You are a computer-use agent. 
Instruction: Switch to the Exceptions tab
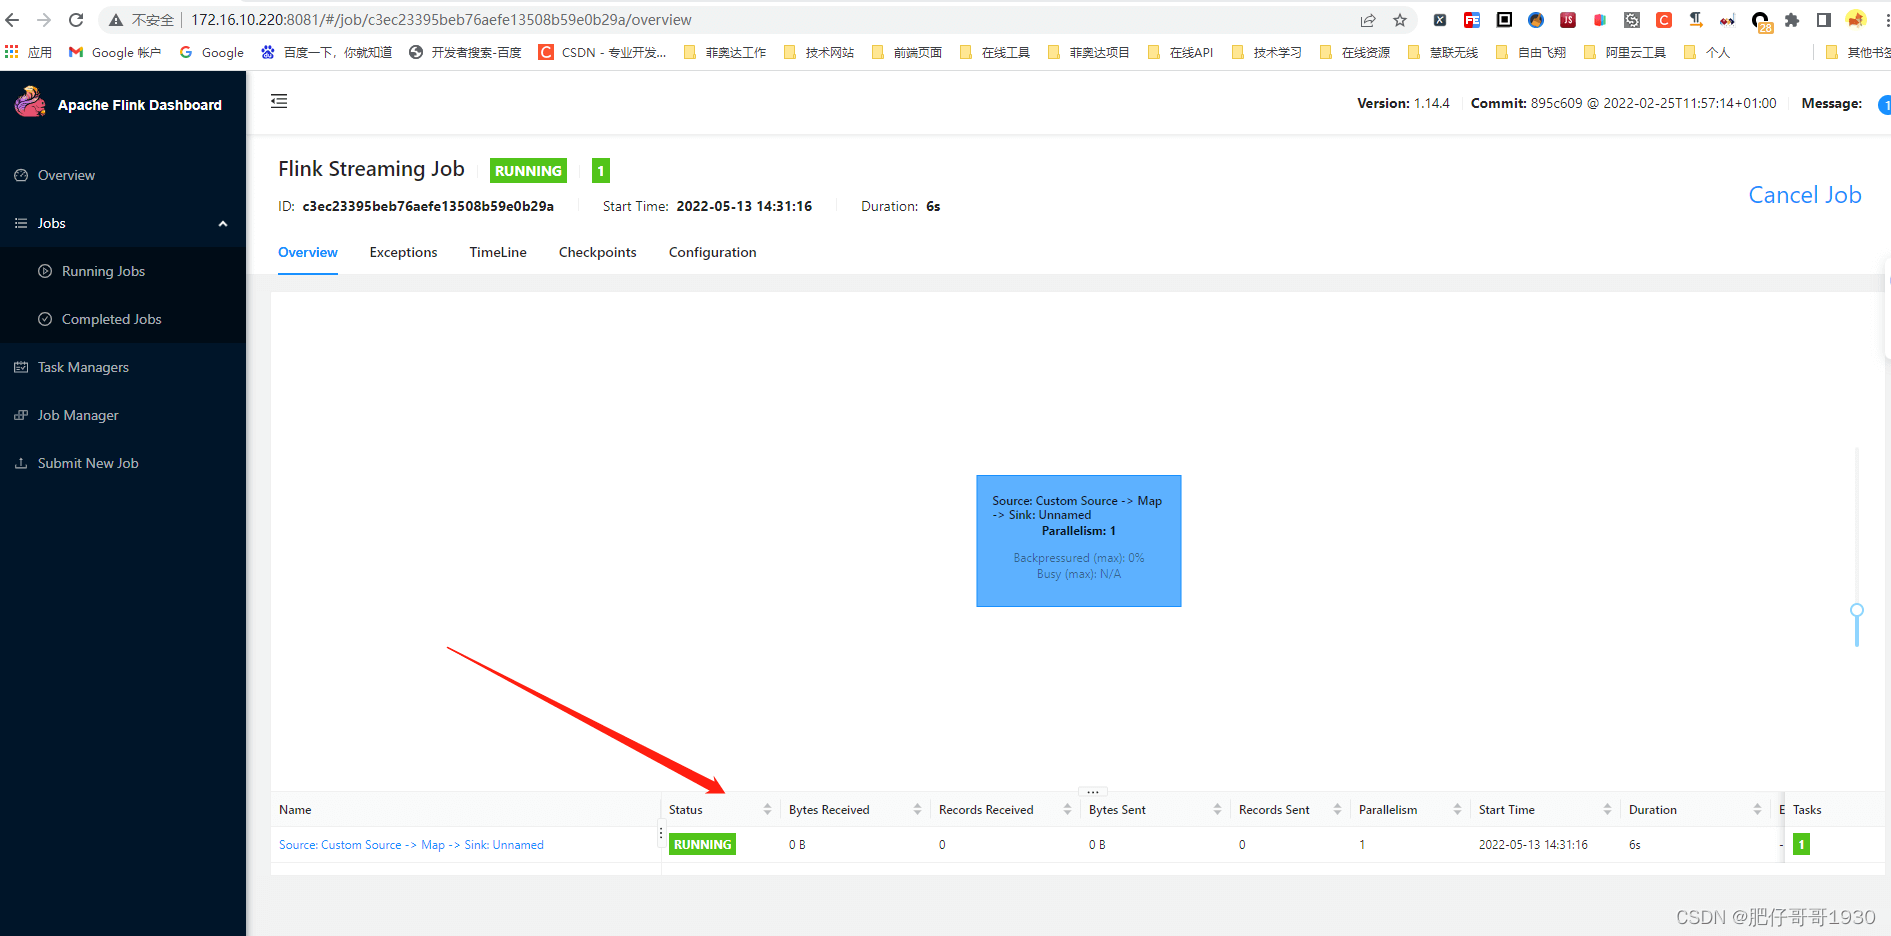point(403,252)
